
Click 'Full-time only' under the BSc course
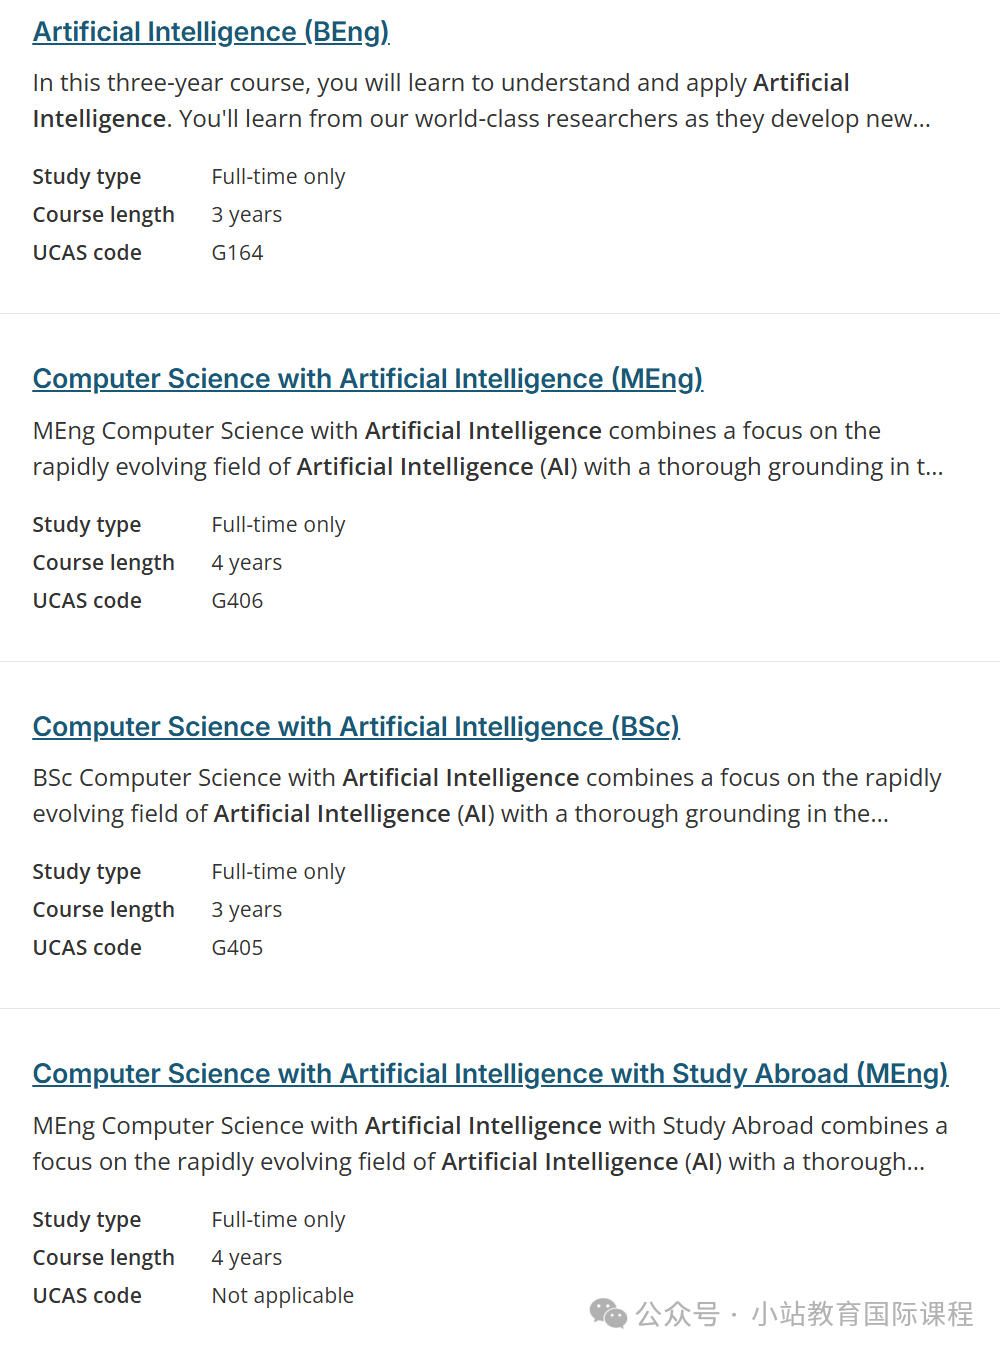pyautogui.click(x=278, y=872)
